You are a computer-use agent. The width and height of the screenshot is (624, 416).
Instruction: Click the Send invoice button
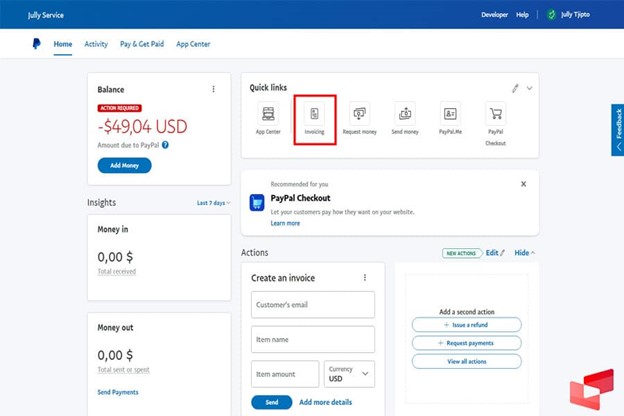coord(271,402)
